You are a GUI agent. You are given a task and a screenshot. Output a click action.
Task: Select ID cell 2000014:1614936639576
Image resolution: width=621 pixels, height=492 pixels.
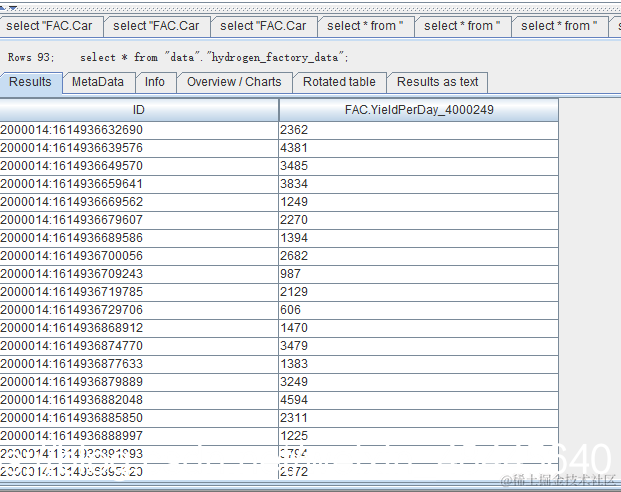click(139, 148)
